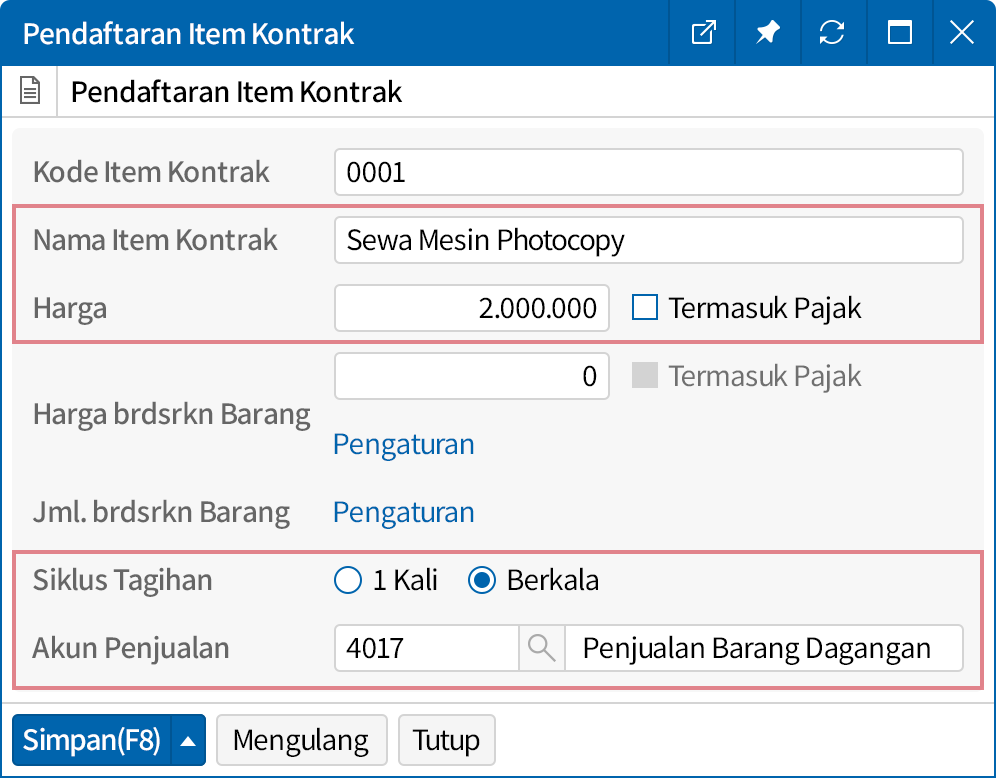The height and width of the screenshot is (778, 996).
Task: Open Pengaturan for Harga brdsrkn Barang
Action: pos(403,444)
